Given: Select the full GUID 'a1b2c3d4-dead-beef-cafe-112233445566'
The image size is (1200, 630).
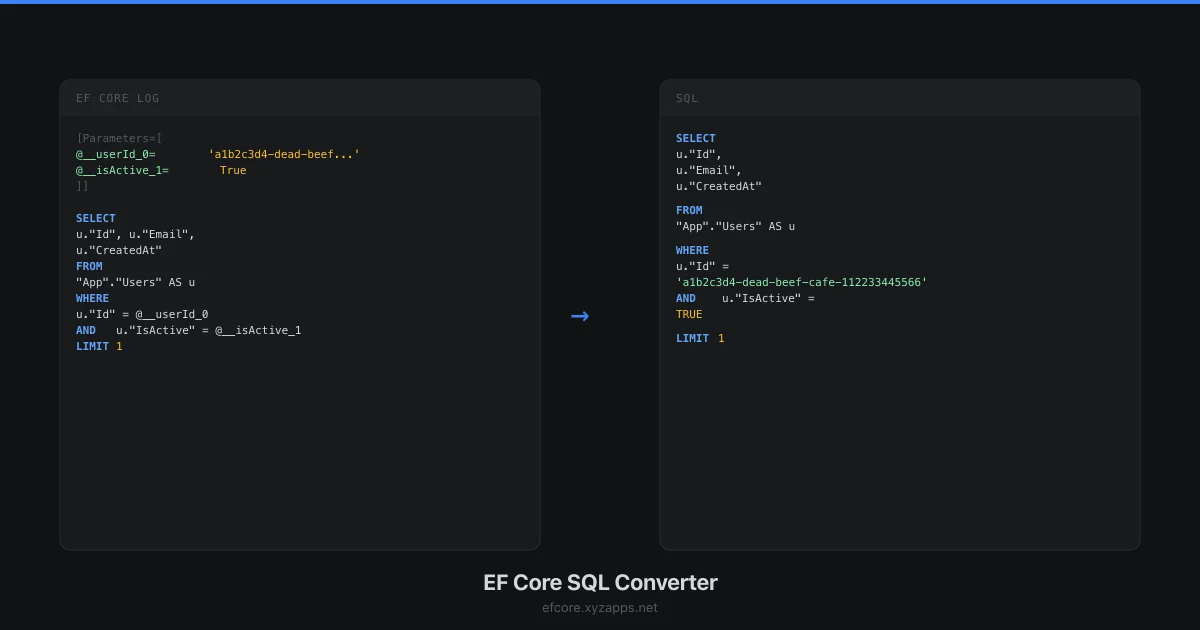Looking at the screenshot, I should (802, 282).
